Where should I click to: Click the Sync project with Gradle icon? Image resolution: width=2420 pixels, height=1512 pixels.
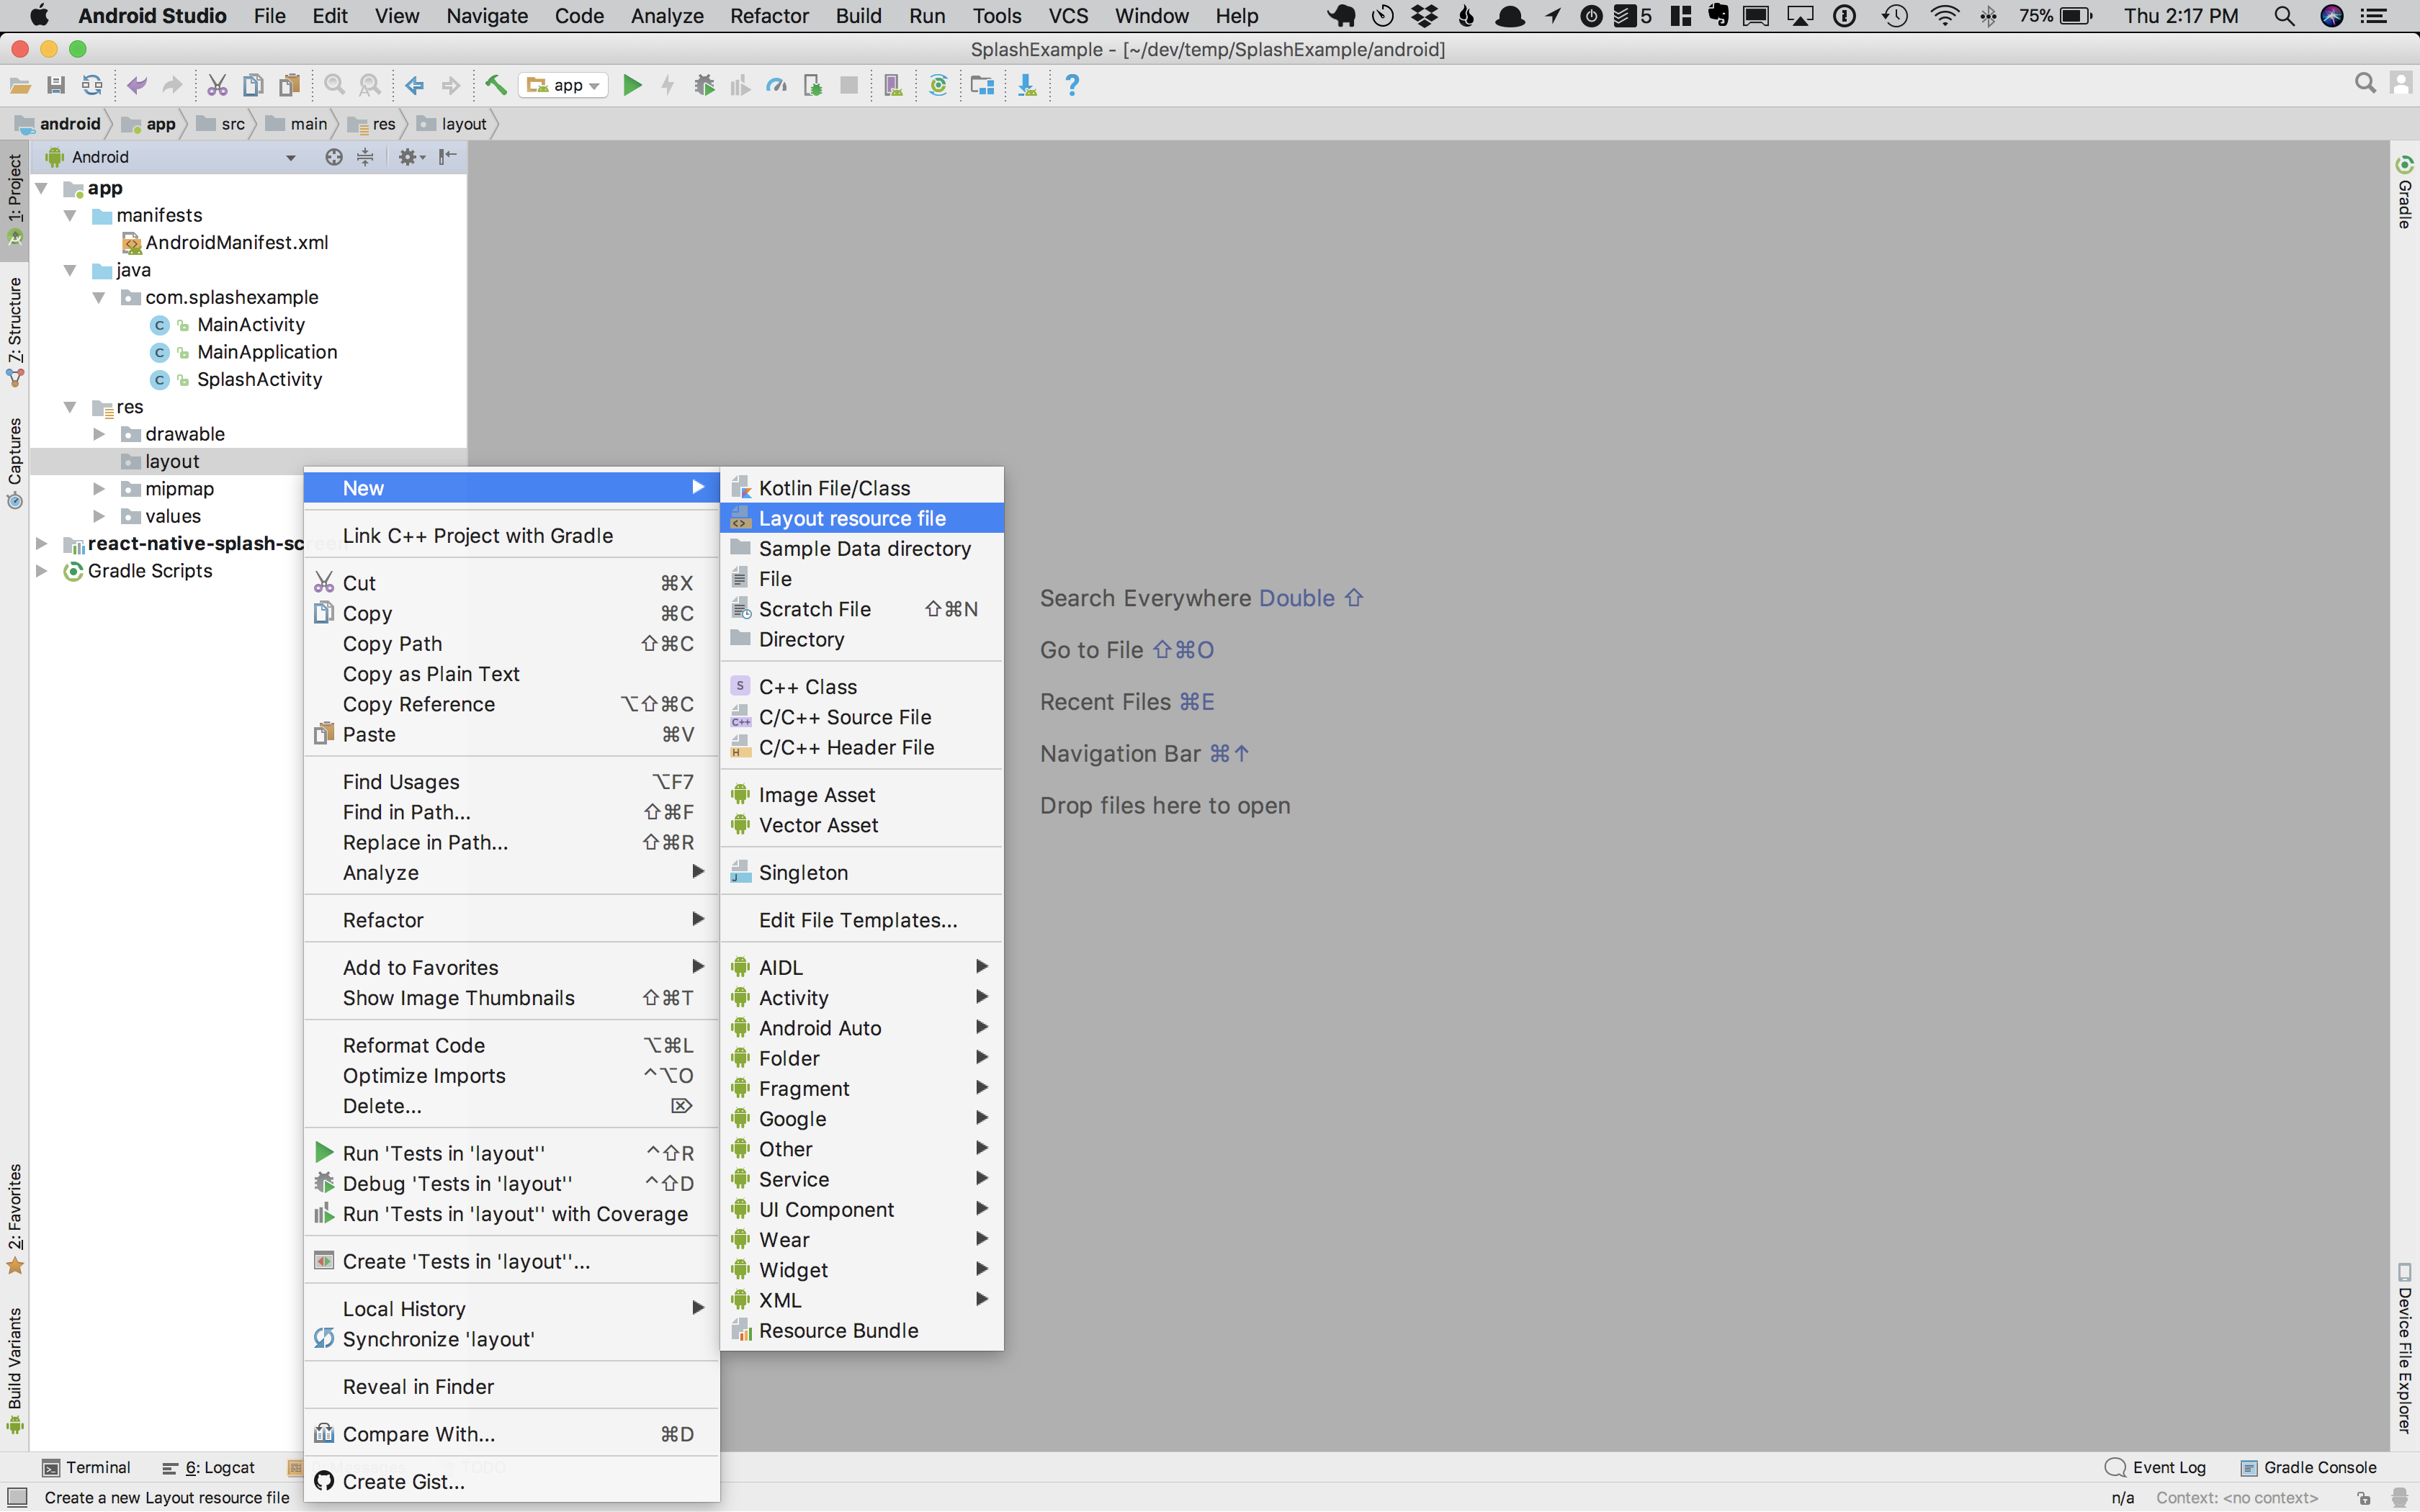click(x=934, y=87)
